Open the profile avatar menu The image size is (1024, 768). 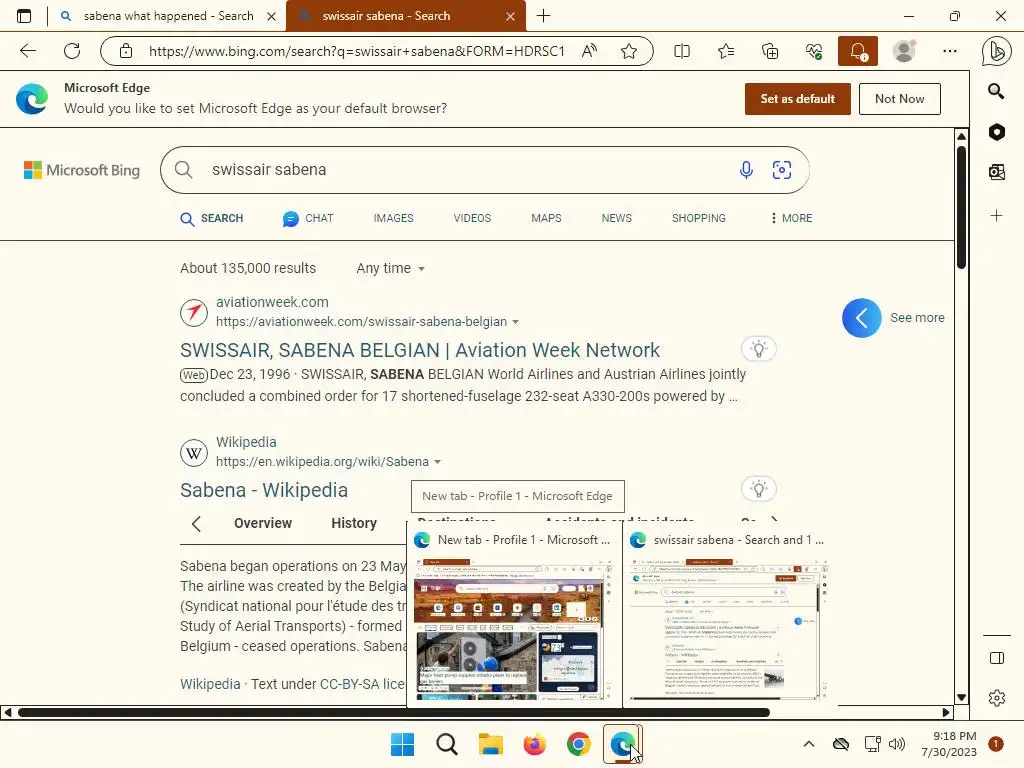904,51
